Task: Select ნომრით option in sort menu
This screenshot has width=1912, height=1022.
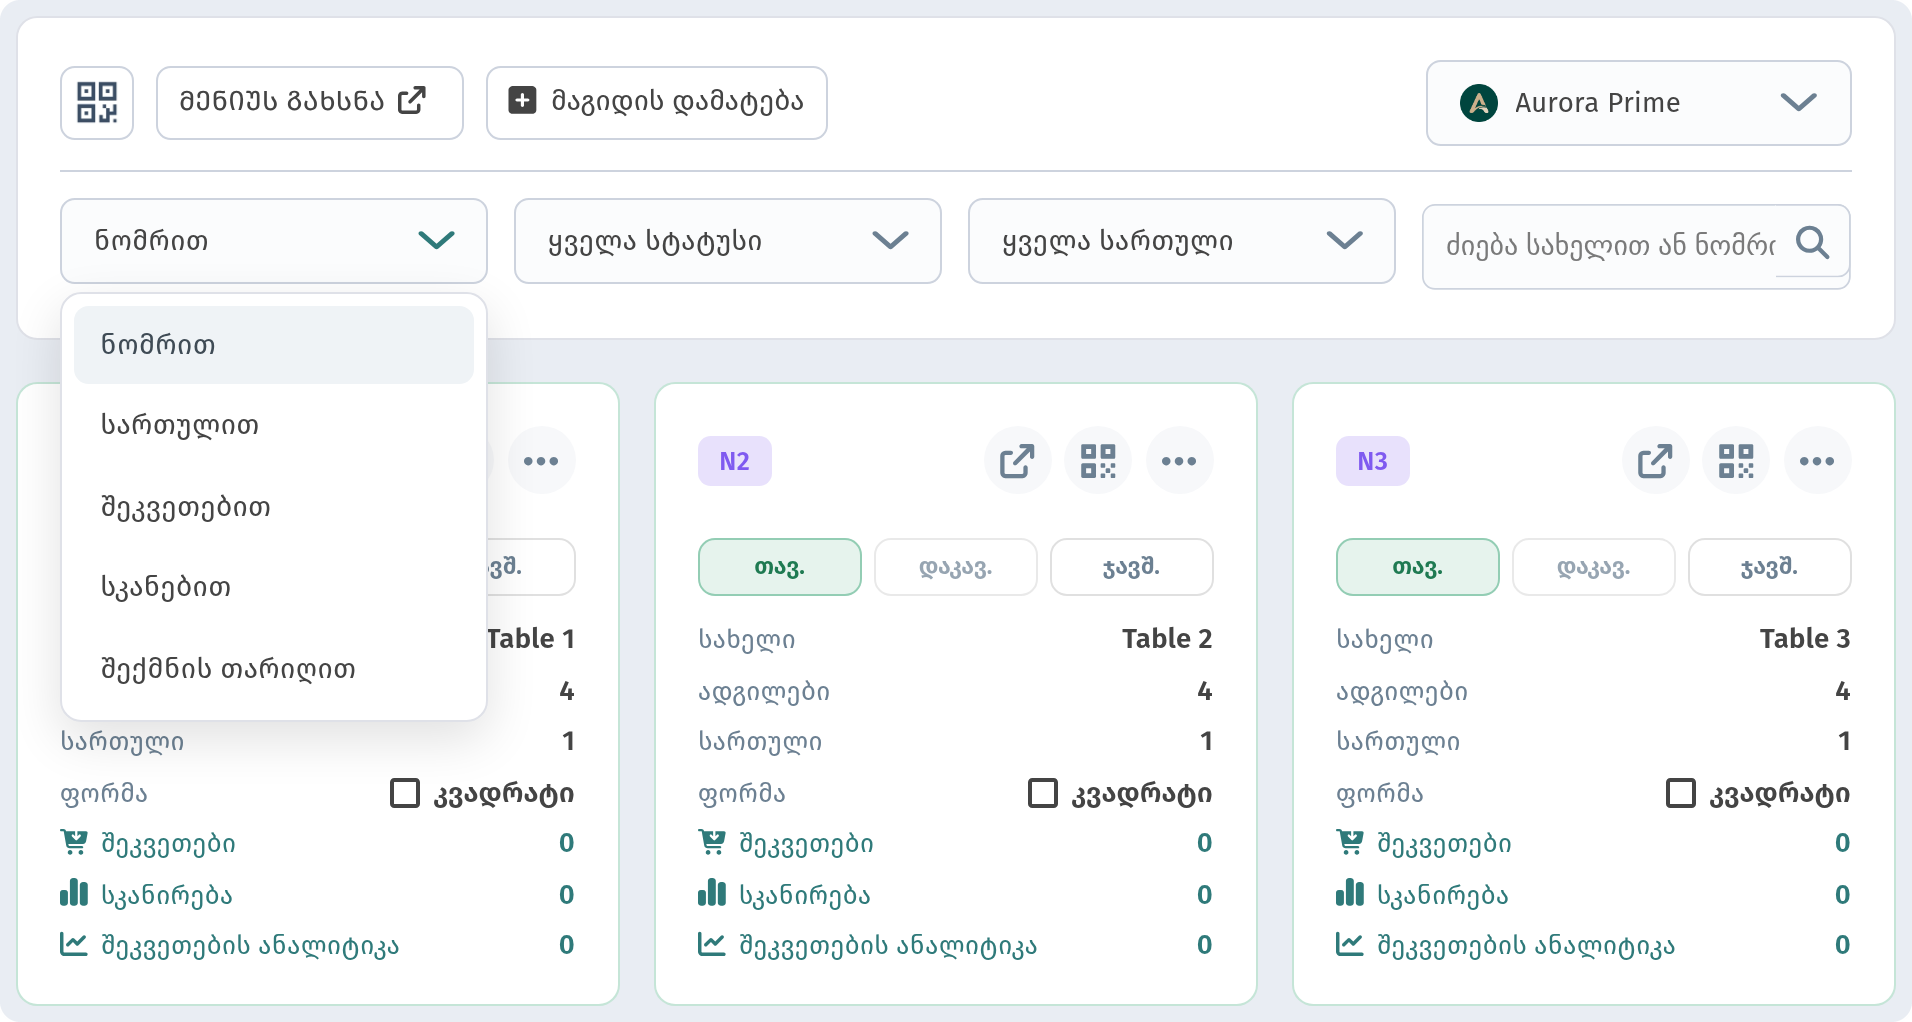Action: tap(274, 345)
